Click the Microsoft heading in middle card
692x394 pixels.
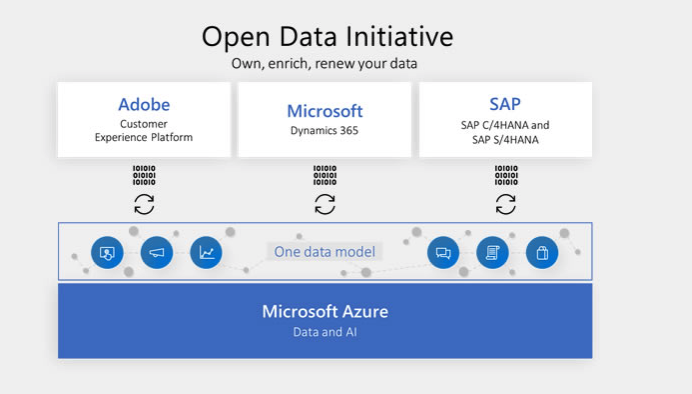tap(325, 111)
